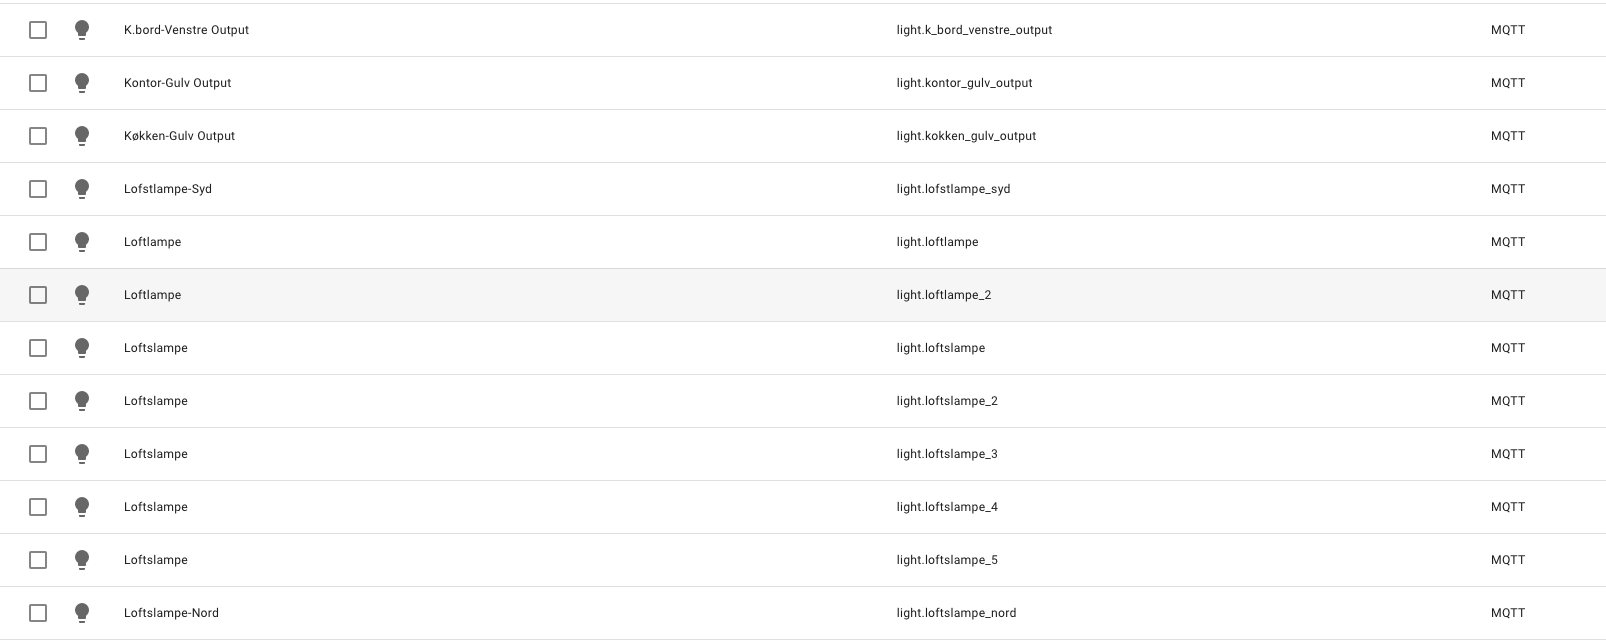
Task: Click the entity ID light.loftslampe
Action: (940, 348)
